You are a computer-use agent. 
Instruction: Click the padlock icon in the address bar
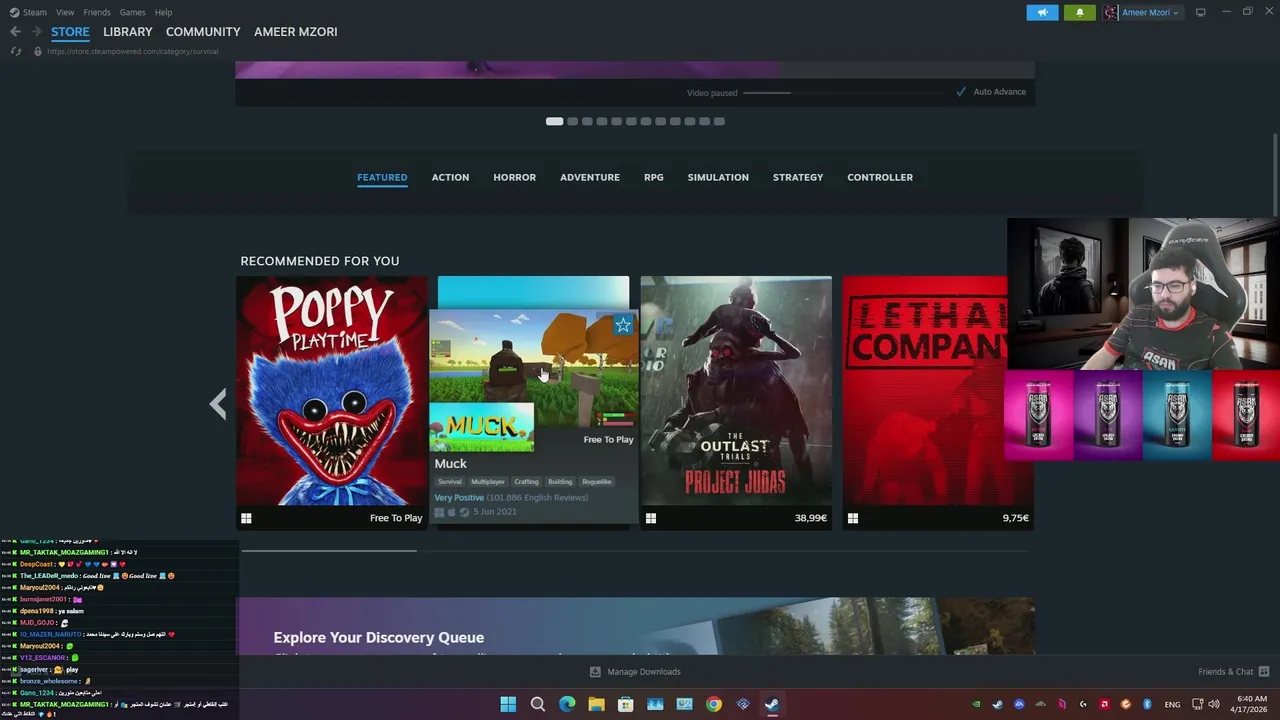point(38,51)
